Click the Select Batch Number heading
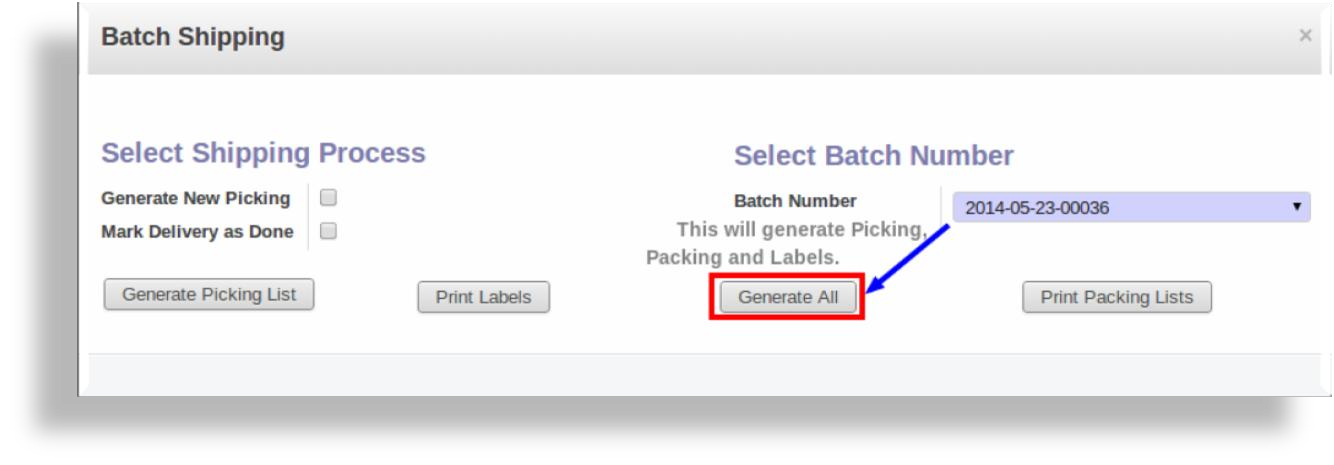1334x465 pixels. pos(874,156)
